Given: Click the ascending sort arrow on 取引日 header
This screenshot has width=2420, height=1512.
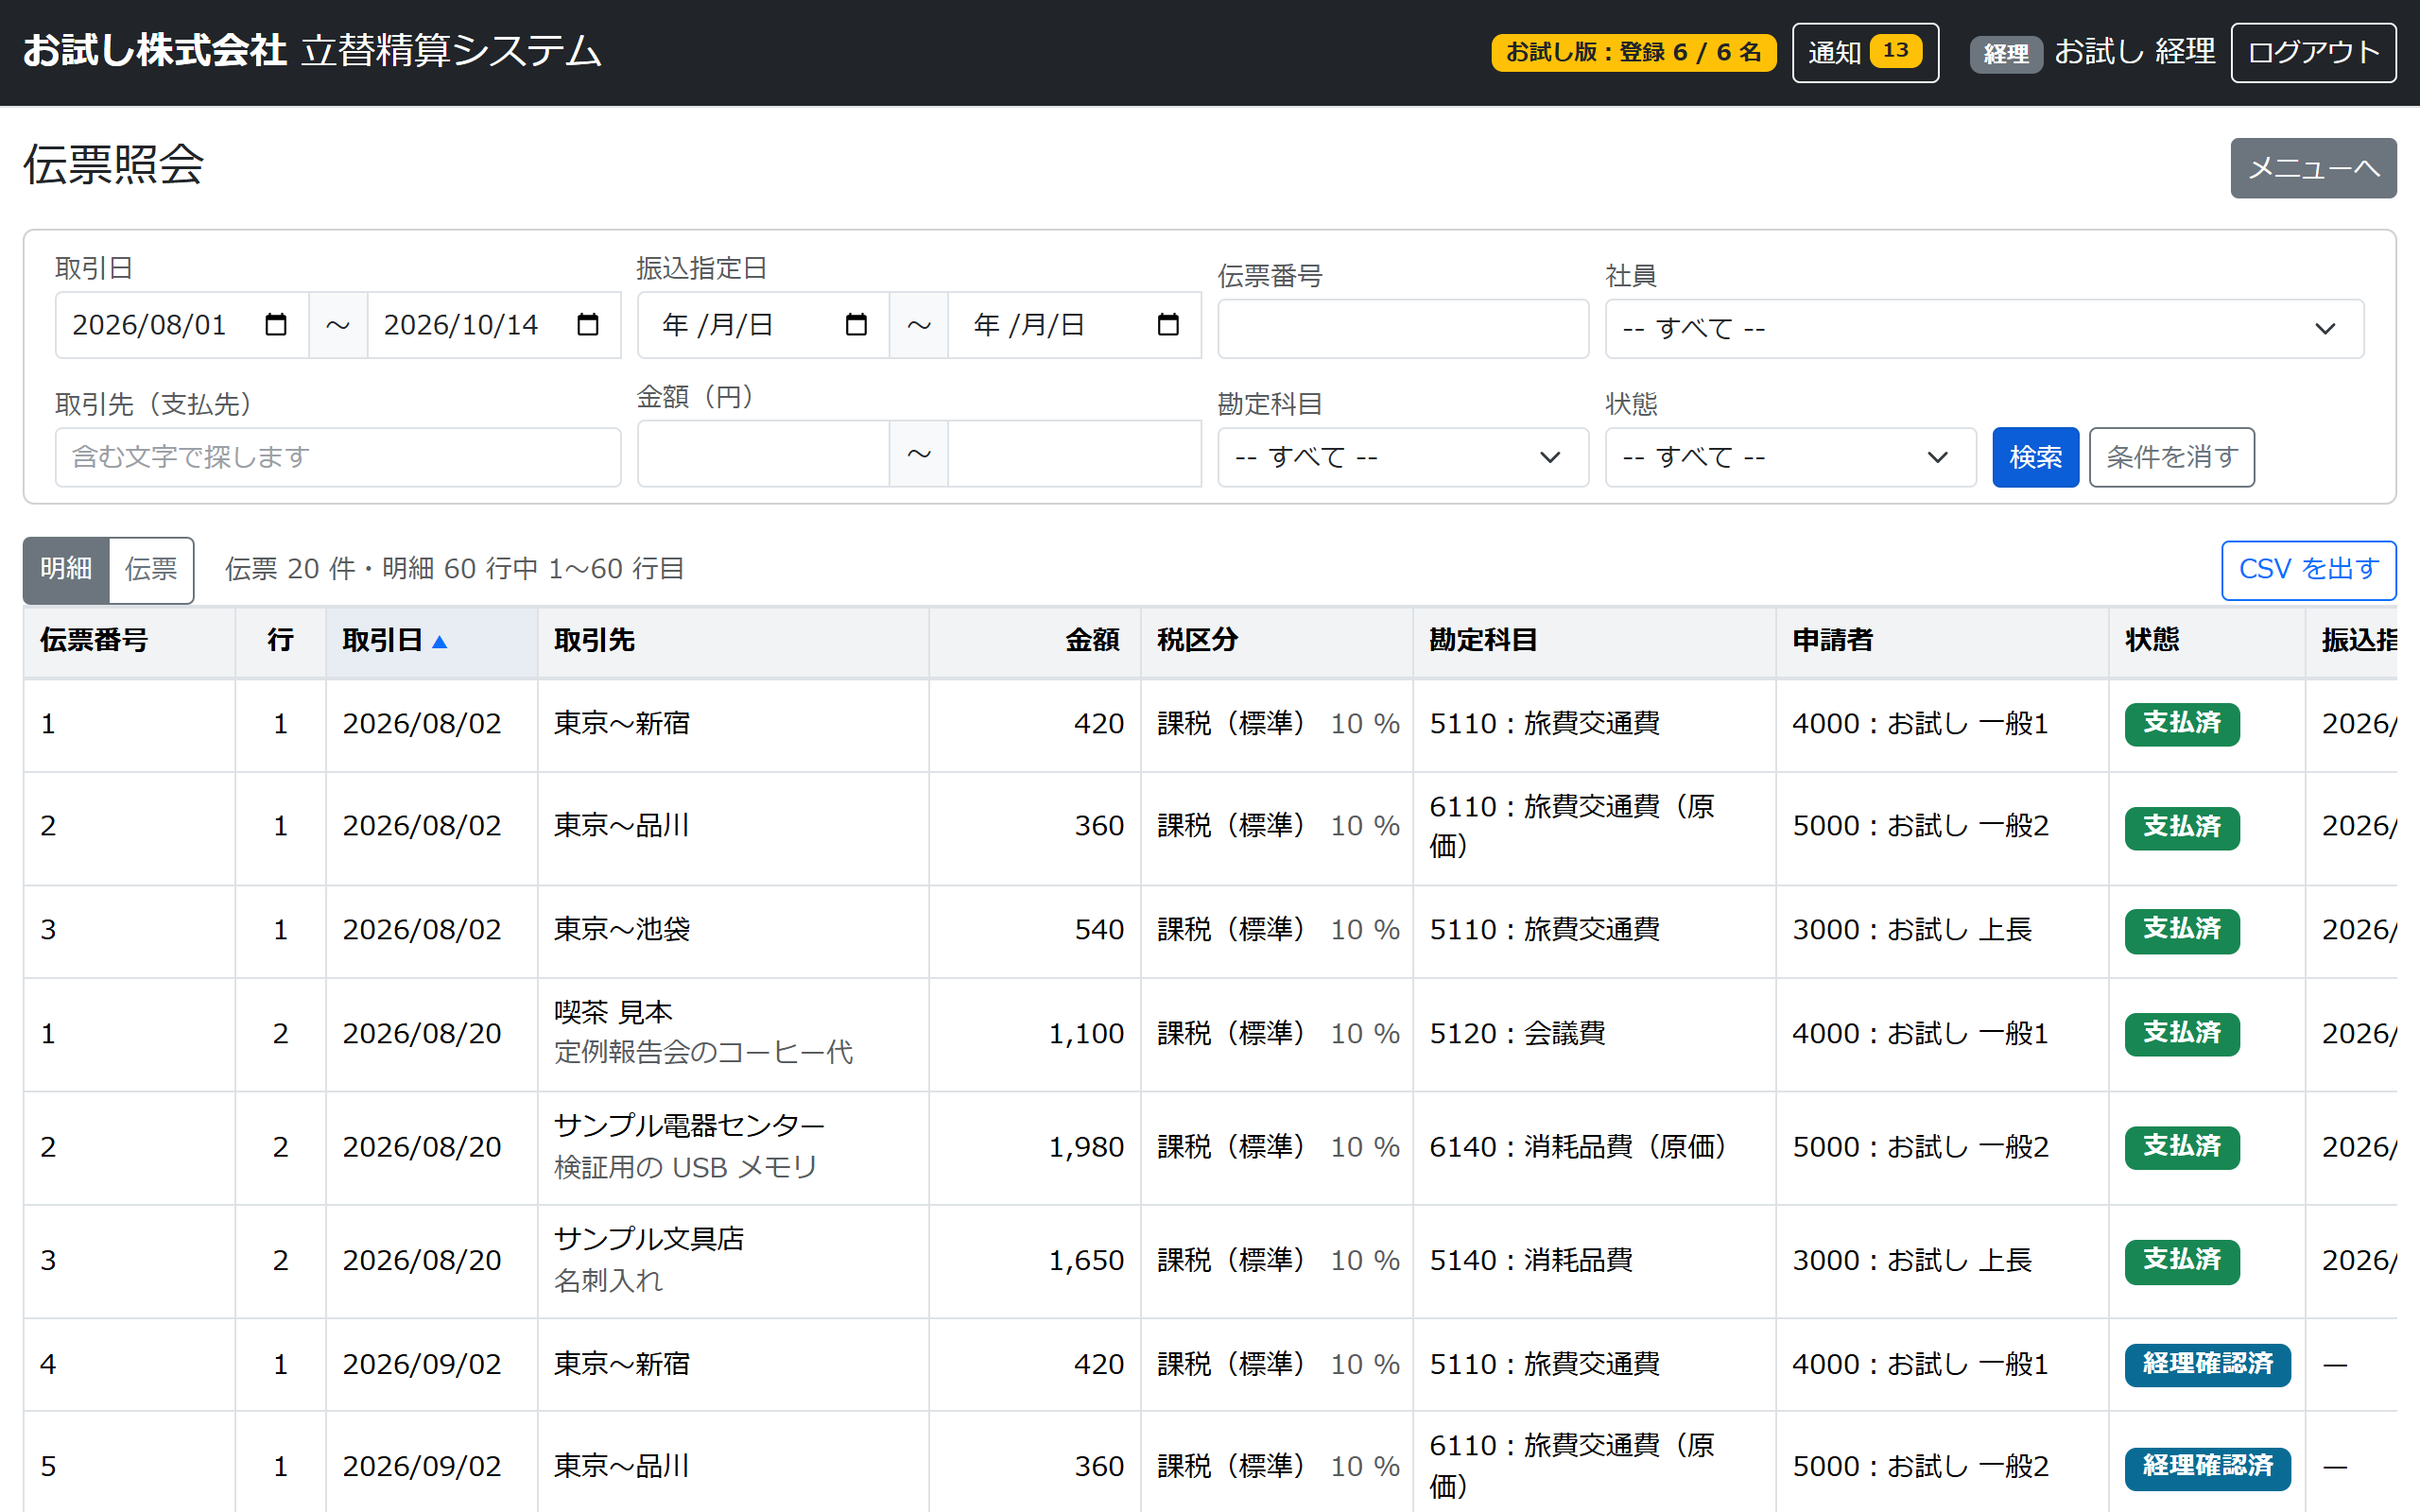Looking at the screenshot, I should 439,641.
